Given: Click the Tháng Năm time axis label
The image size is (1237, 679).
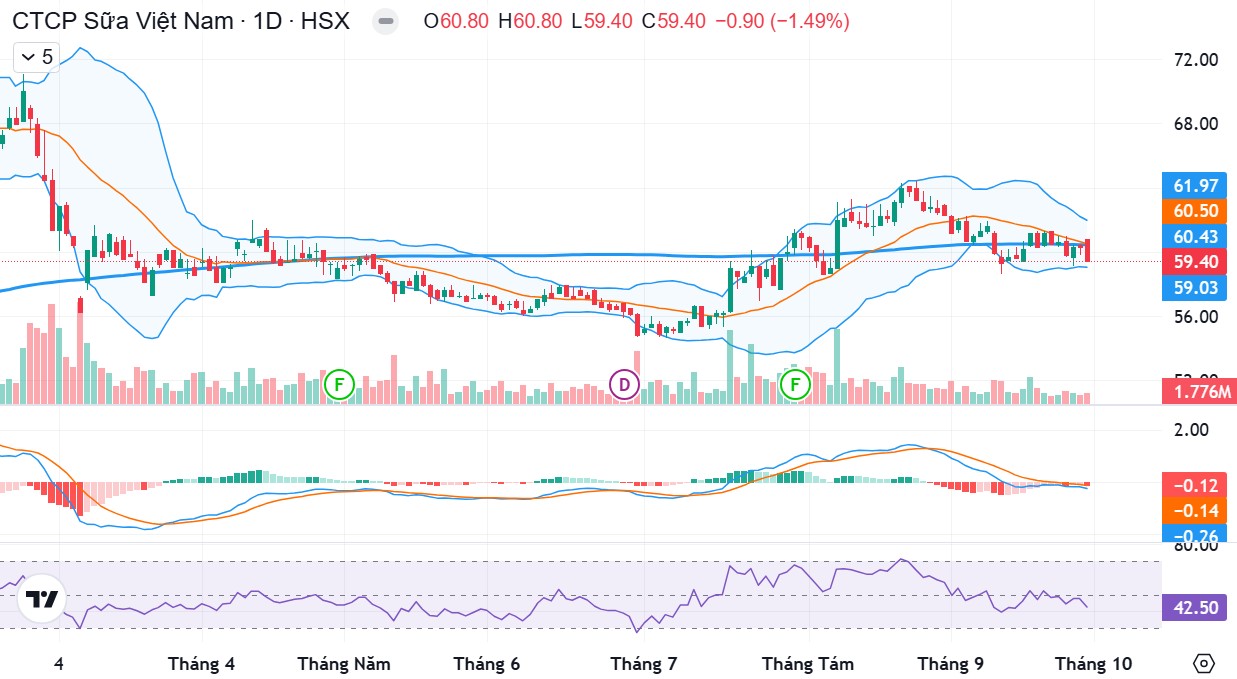Looking at the screenshot, I should pyautogui.click(x=344, y=664).
